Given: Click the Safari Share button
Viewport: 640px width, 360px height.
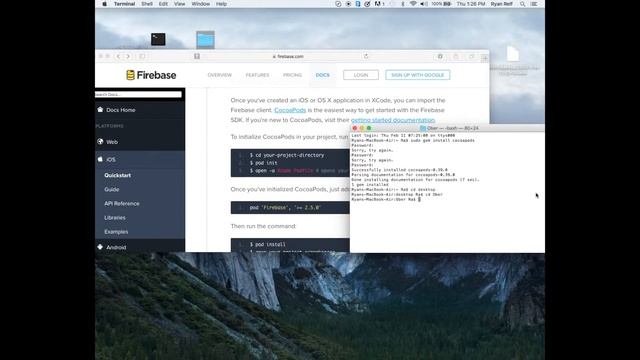Looking at the screenshot, I should (x=456, y=56).
